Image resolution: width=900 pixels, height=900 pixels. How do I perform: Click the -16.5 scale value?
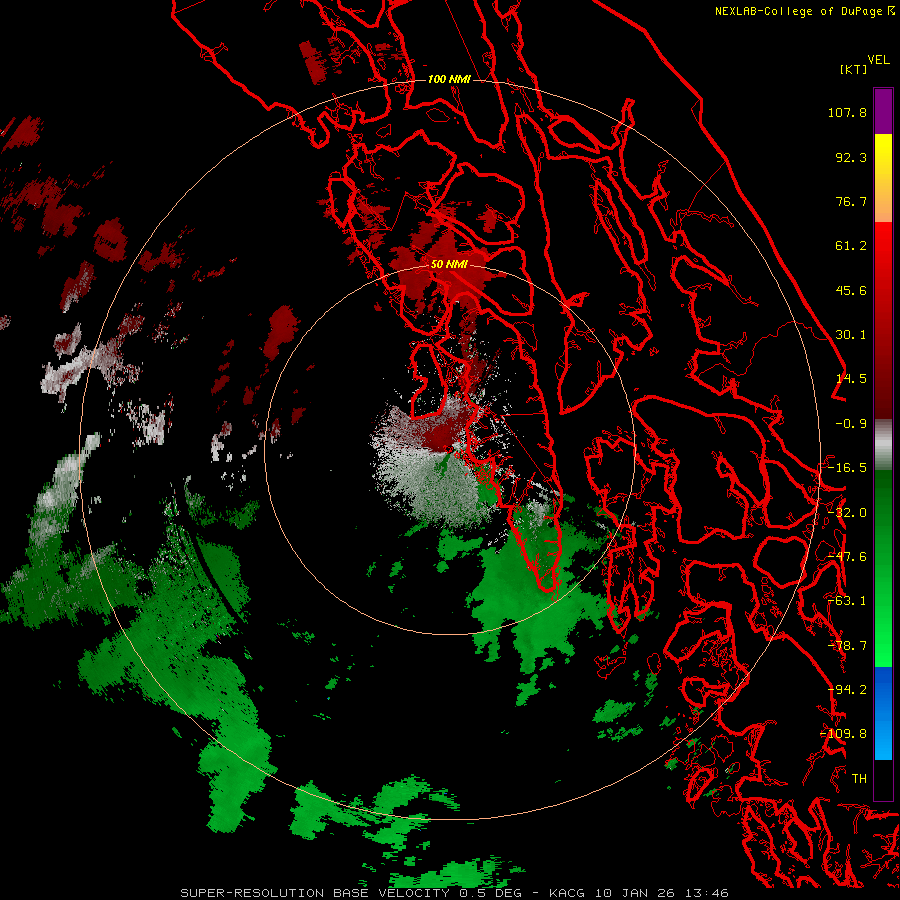click(847, 468)
